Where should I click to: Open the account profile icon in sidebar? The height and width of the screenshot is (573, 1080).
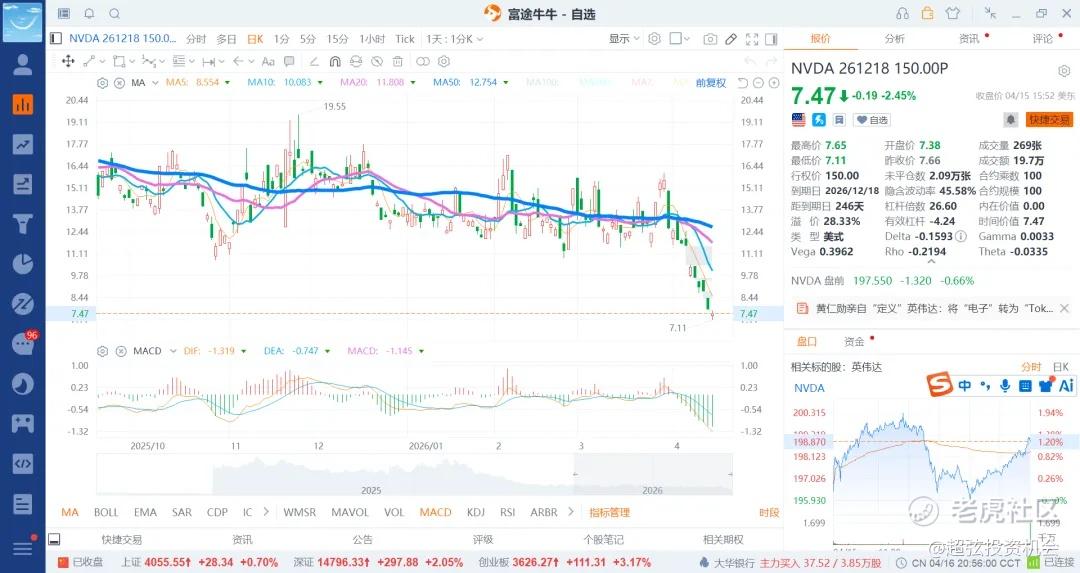click(x=23, y=65)
